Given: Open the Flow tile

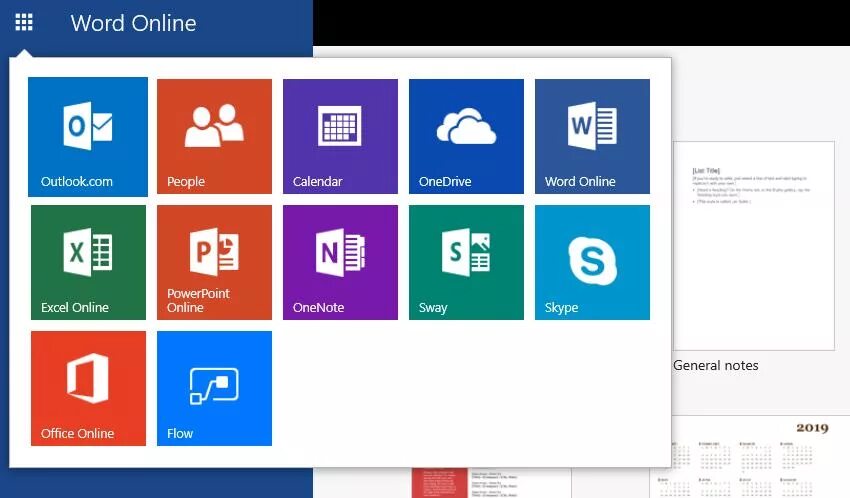Looking at the screenshot, I should pyautogui.click(x=214, y=389).
